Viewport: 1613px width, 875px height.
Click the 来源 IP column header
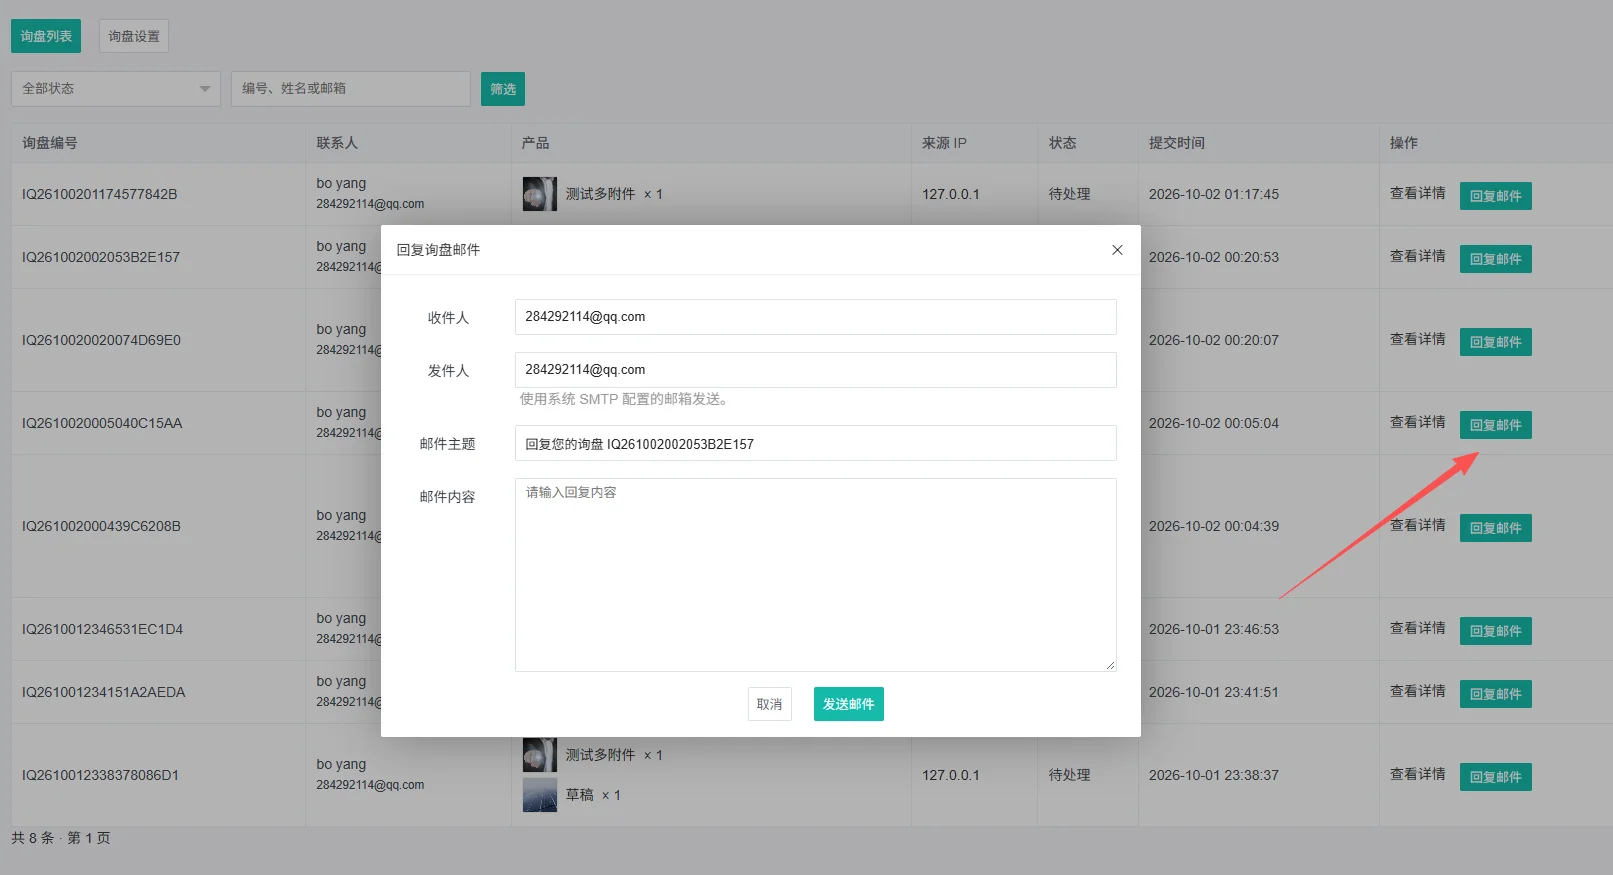944,143
